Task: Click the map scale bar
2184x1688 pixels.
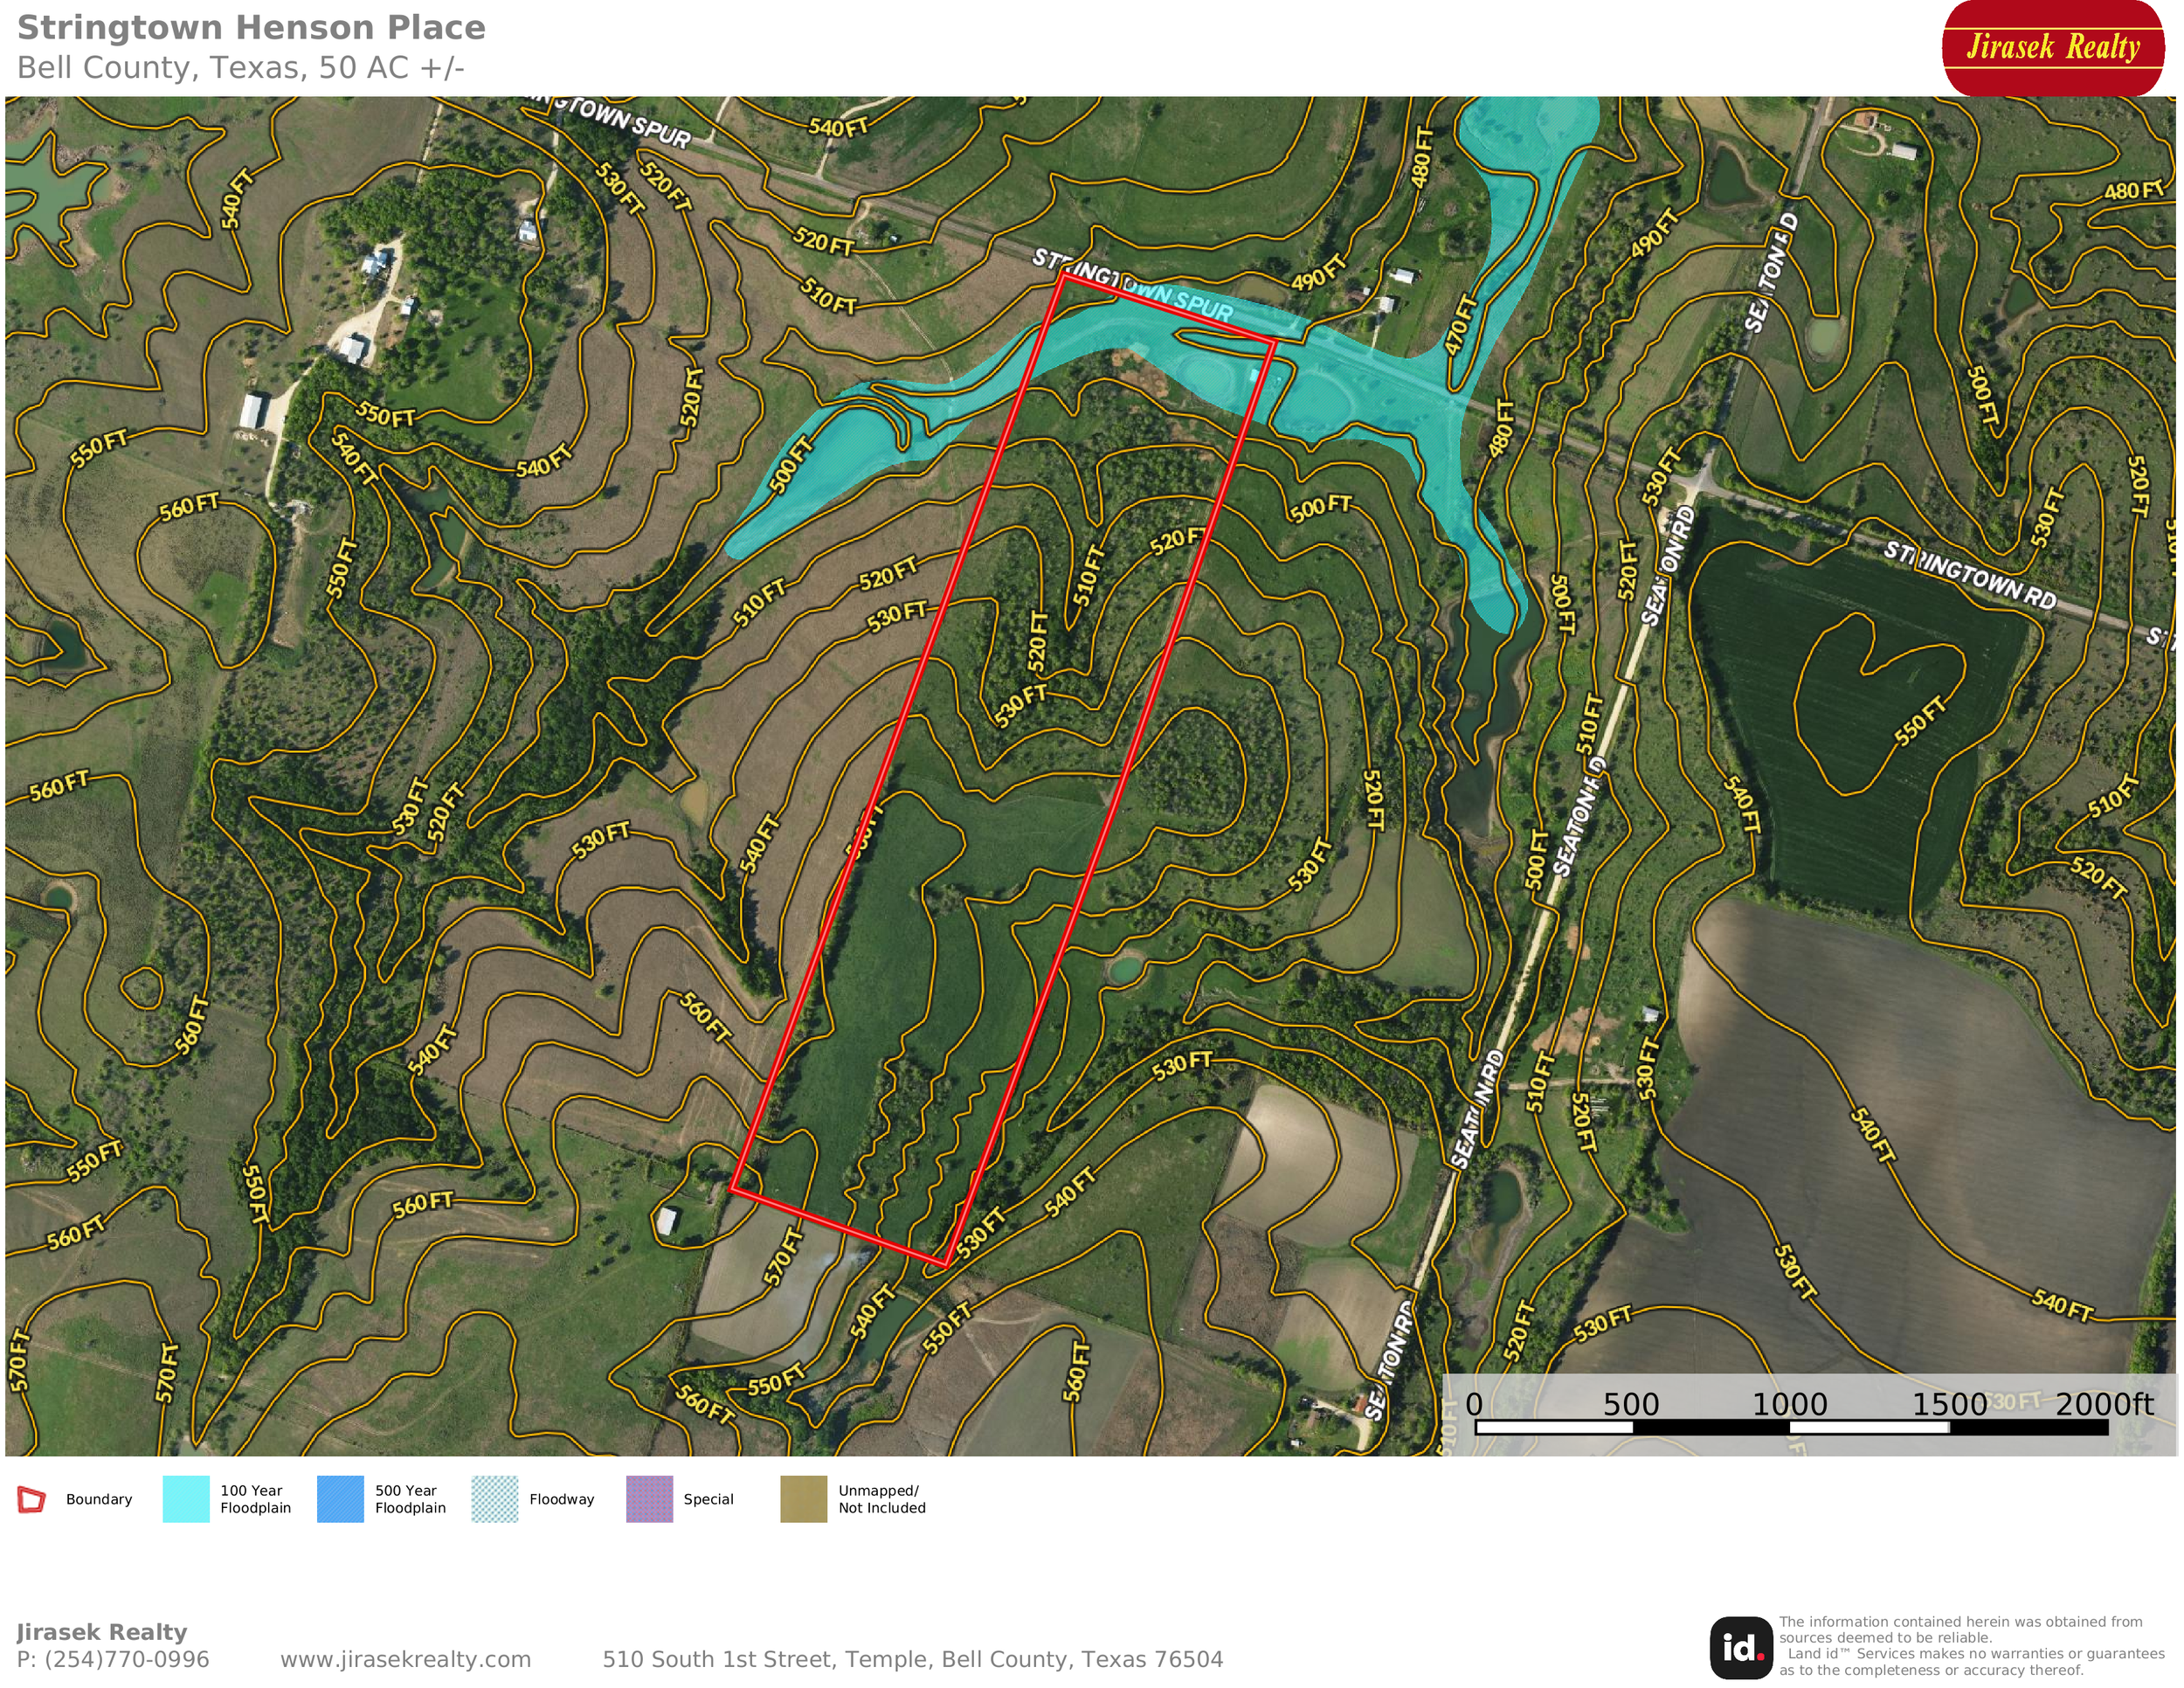Action: (x=1790, y=1427)
